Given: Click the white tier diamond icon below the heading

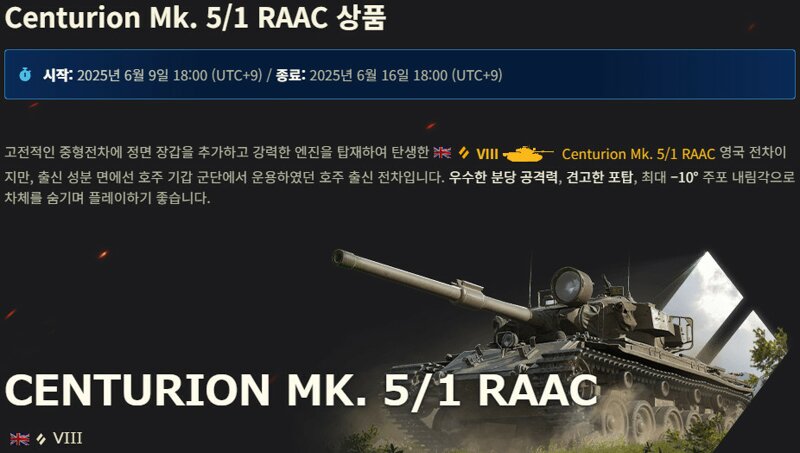Looking at the screenshot, I should [x=41, y=439].
